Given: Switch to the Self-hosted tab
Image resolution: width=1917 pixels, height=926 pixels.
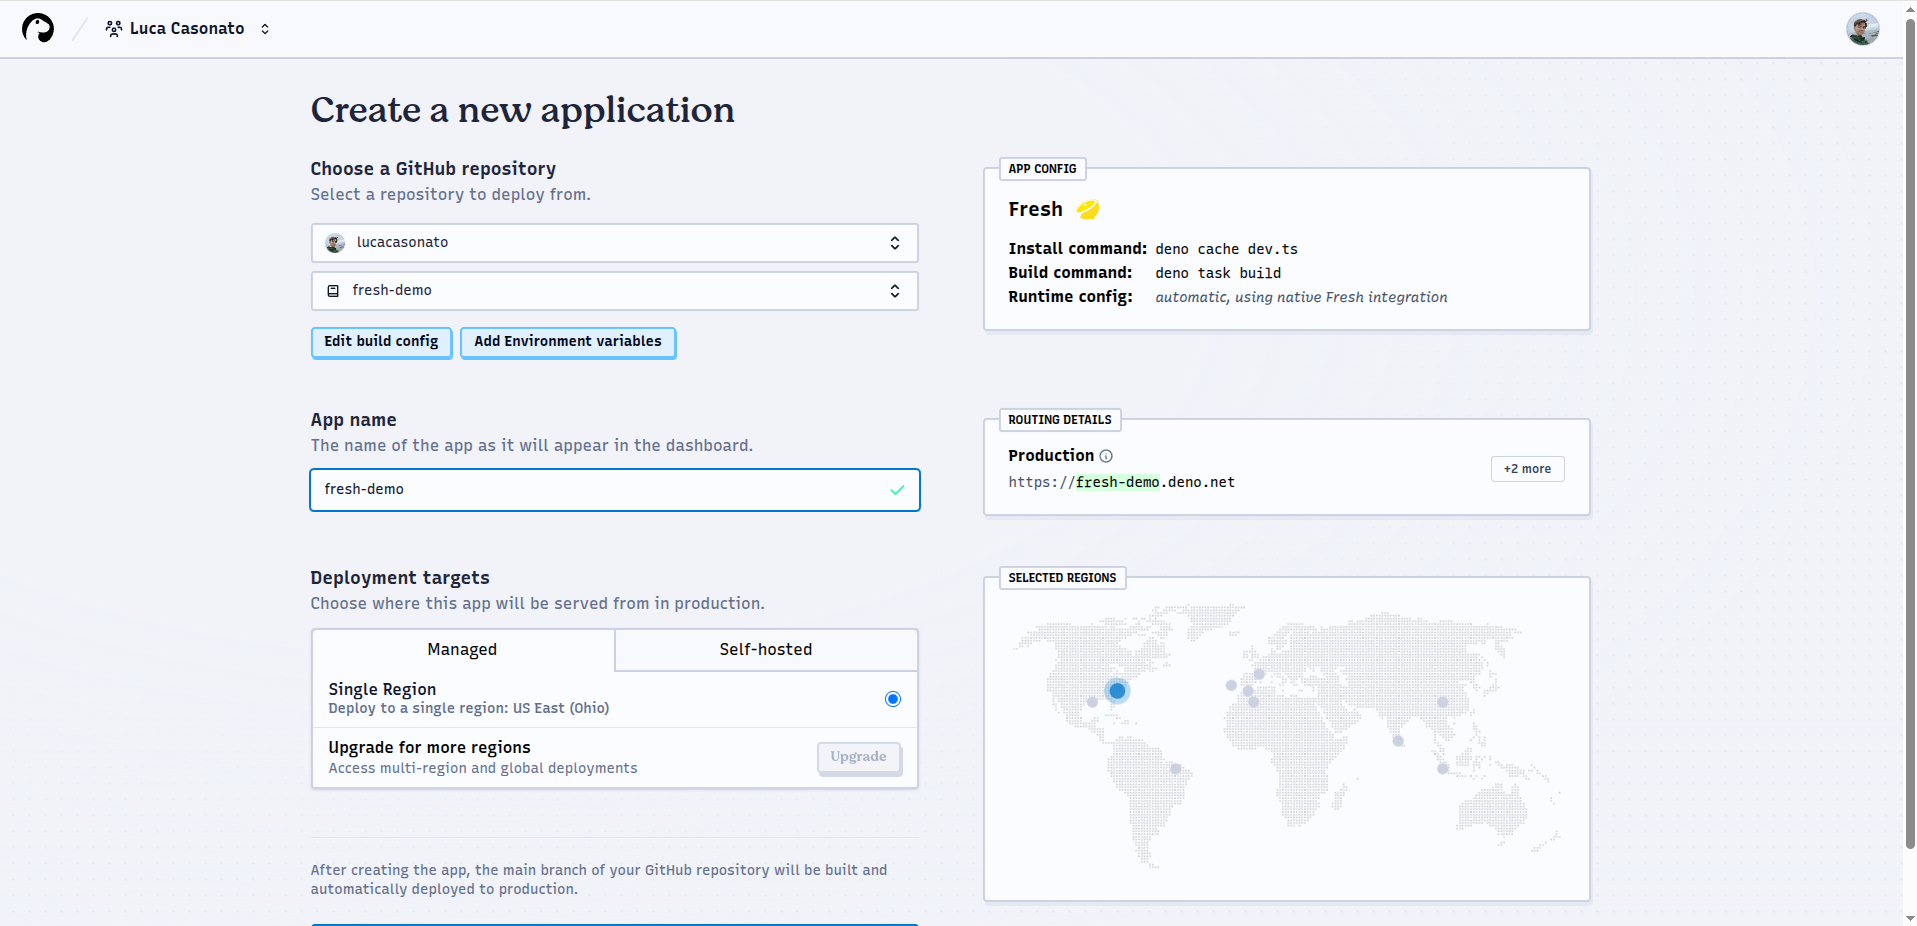Looking at the screenshot, I should pyautogui.click(x=765, y=649).
